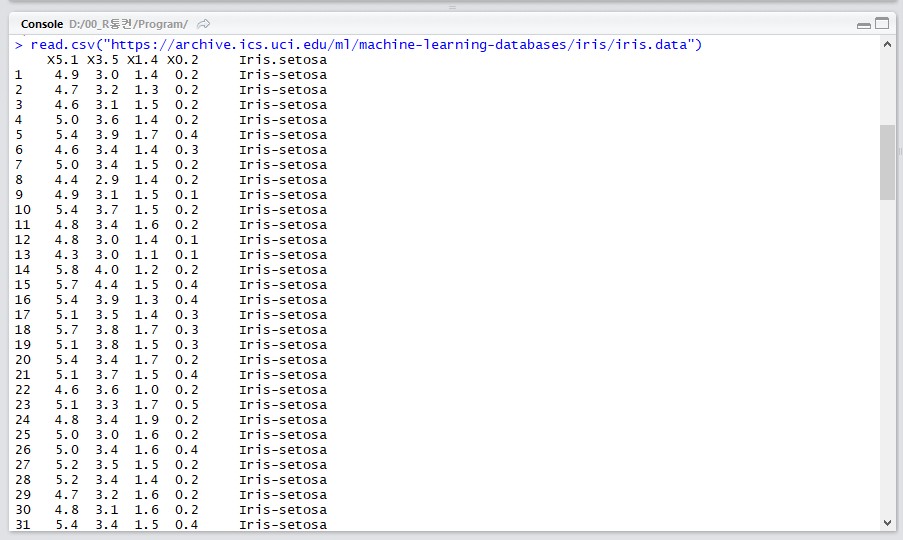This screenshot has height=540, width=903.
Task: Click row number 10
Action: pos(22,210)
